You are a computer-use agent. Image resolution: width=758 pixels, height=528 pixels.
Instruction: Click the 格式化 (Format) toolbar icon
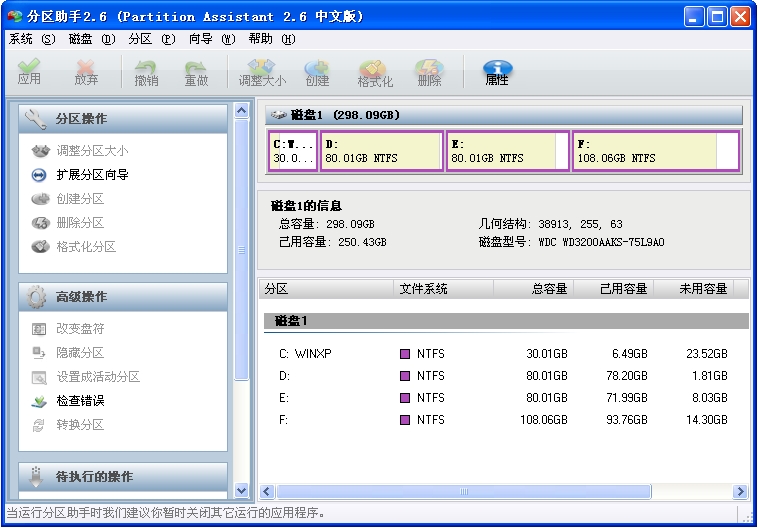coord(375,73)
